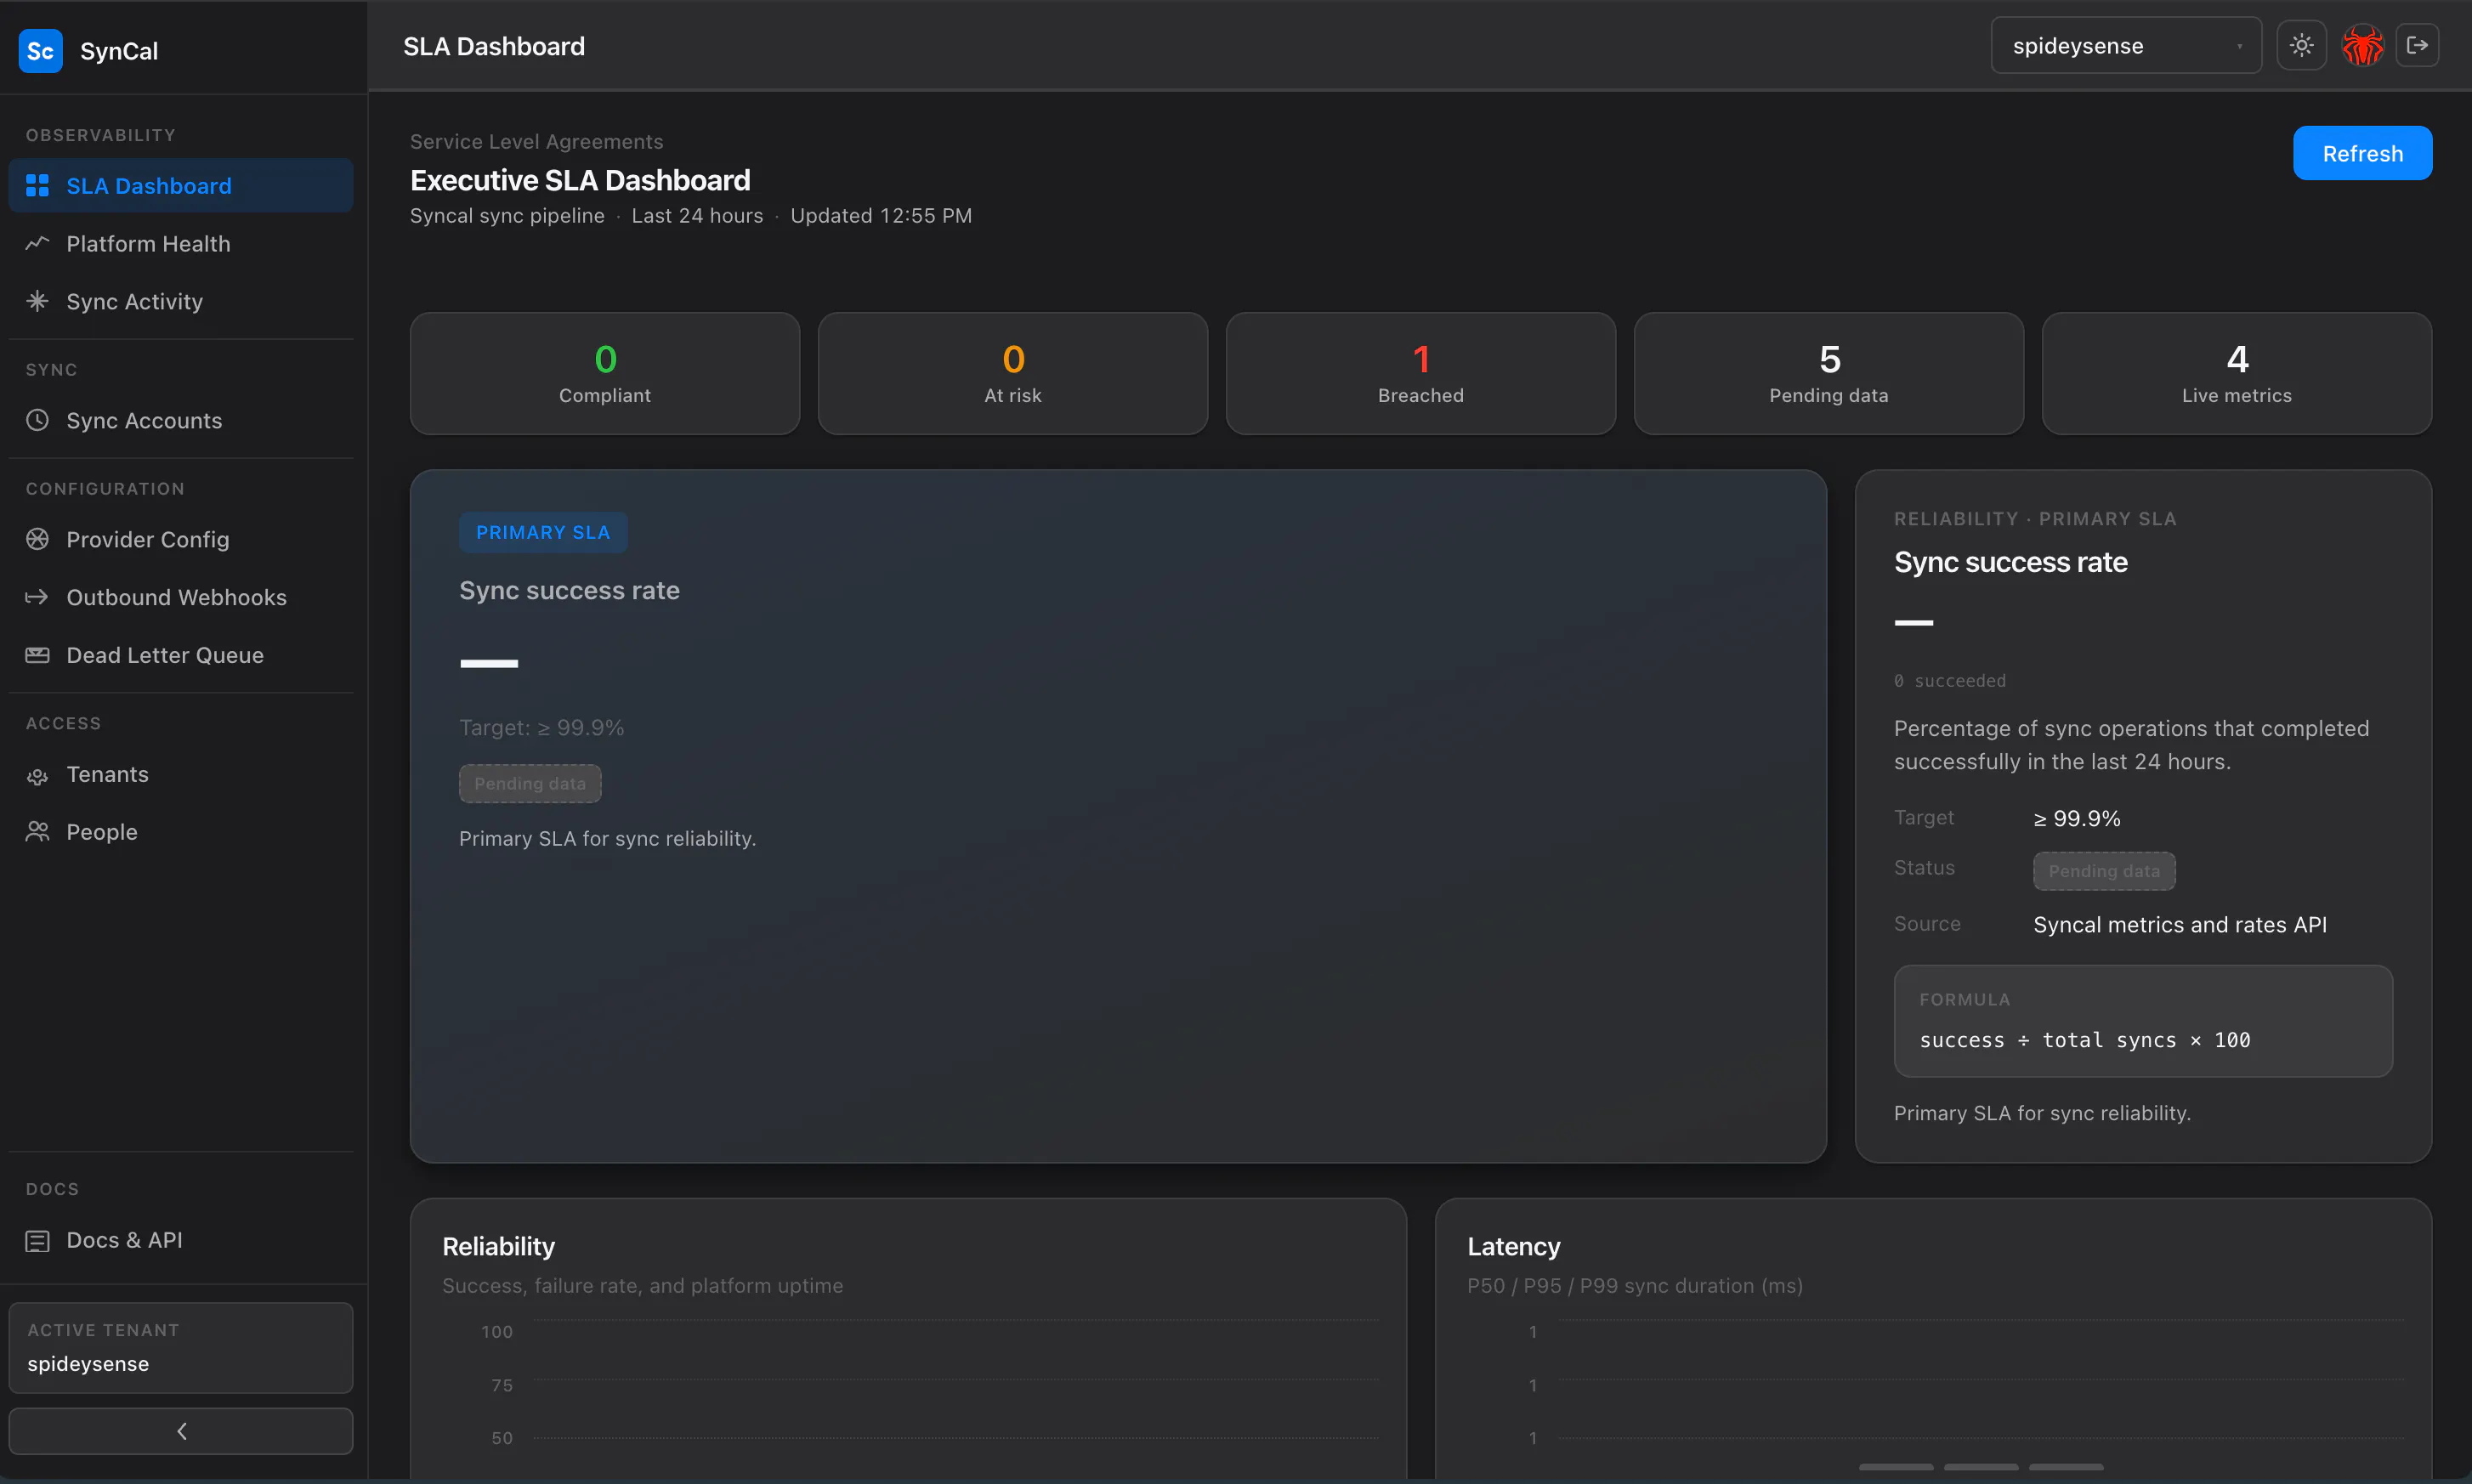Viewport: 2472px width, 1484px height.
Task: Open the Dead Letter Queue
Action: click(x=181, y=655)
